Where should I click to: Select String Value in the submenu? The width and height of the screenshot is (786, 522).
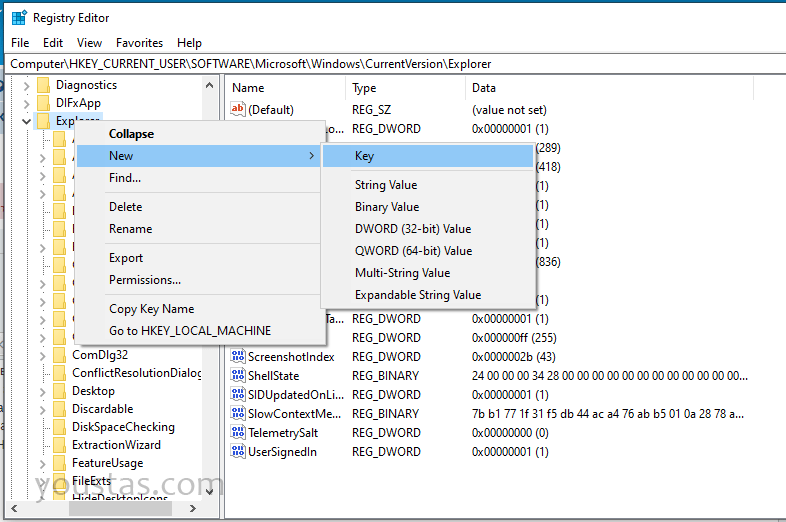pos(428,185)
